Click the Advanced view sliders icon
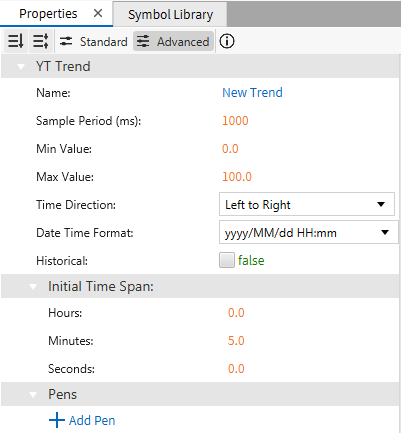This screenshot has height=433, width=401. (143, 41)
